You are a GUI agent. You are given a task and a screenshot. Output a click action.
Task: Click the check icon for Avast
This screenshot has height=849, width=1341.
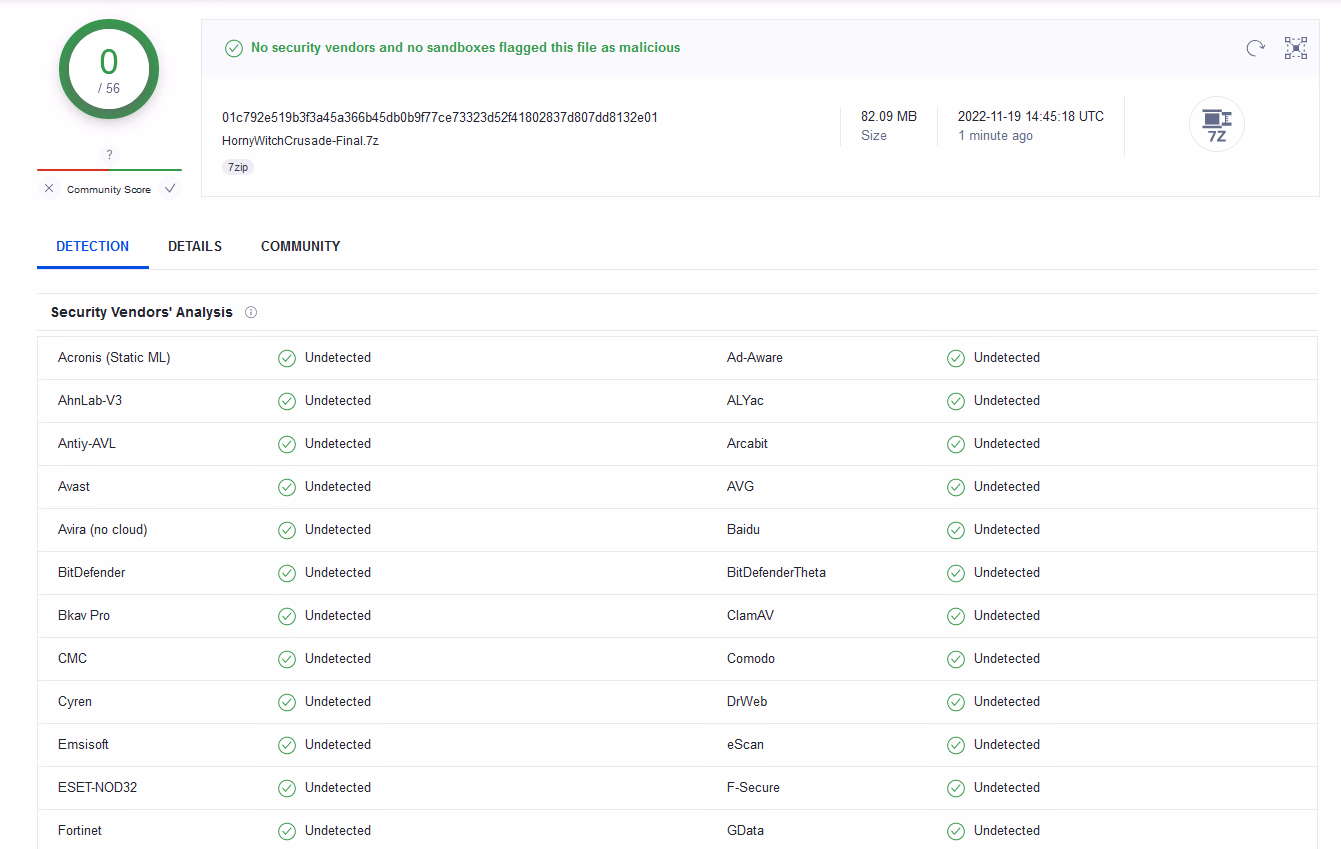click(x=287, y=487)
